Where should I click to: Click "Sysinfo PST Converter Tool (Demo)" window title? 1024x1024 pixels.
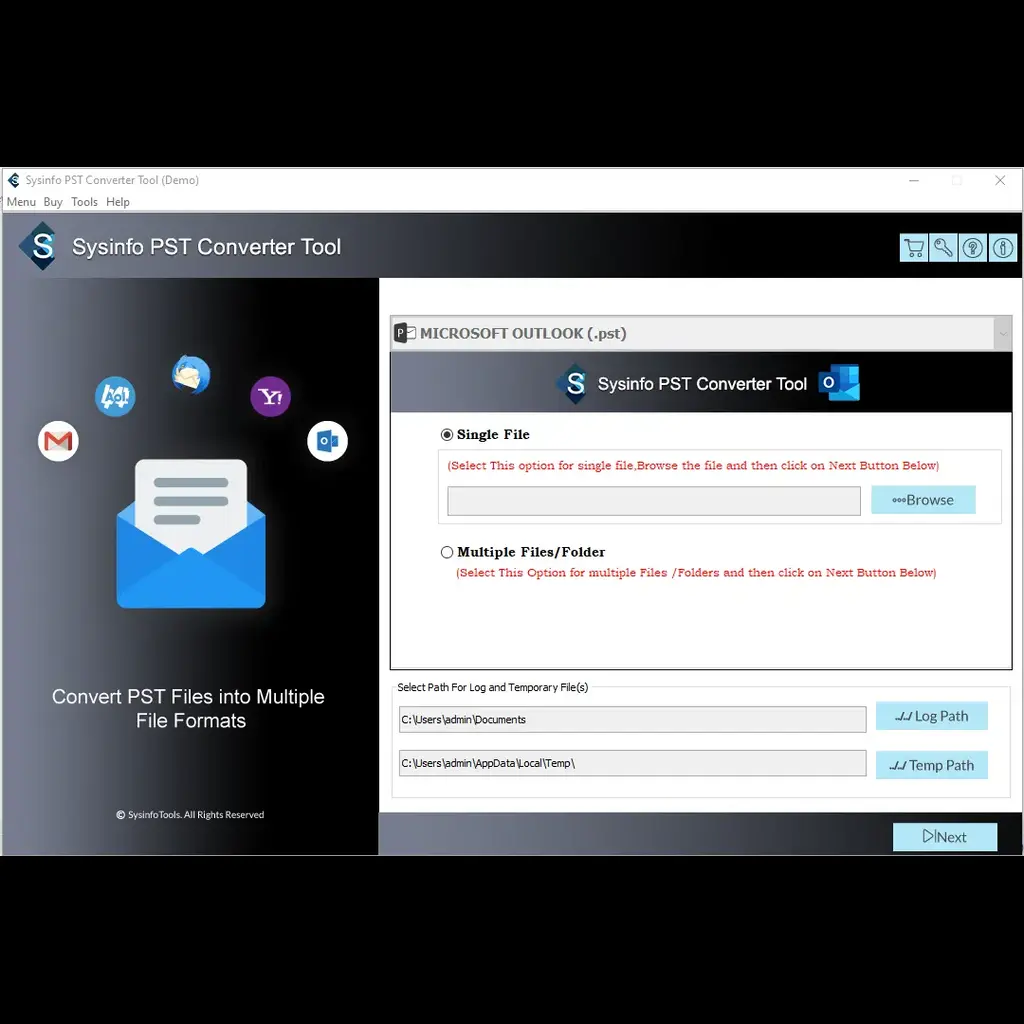112,180
